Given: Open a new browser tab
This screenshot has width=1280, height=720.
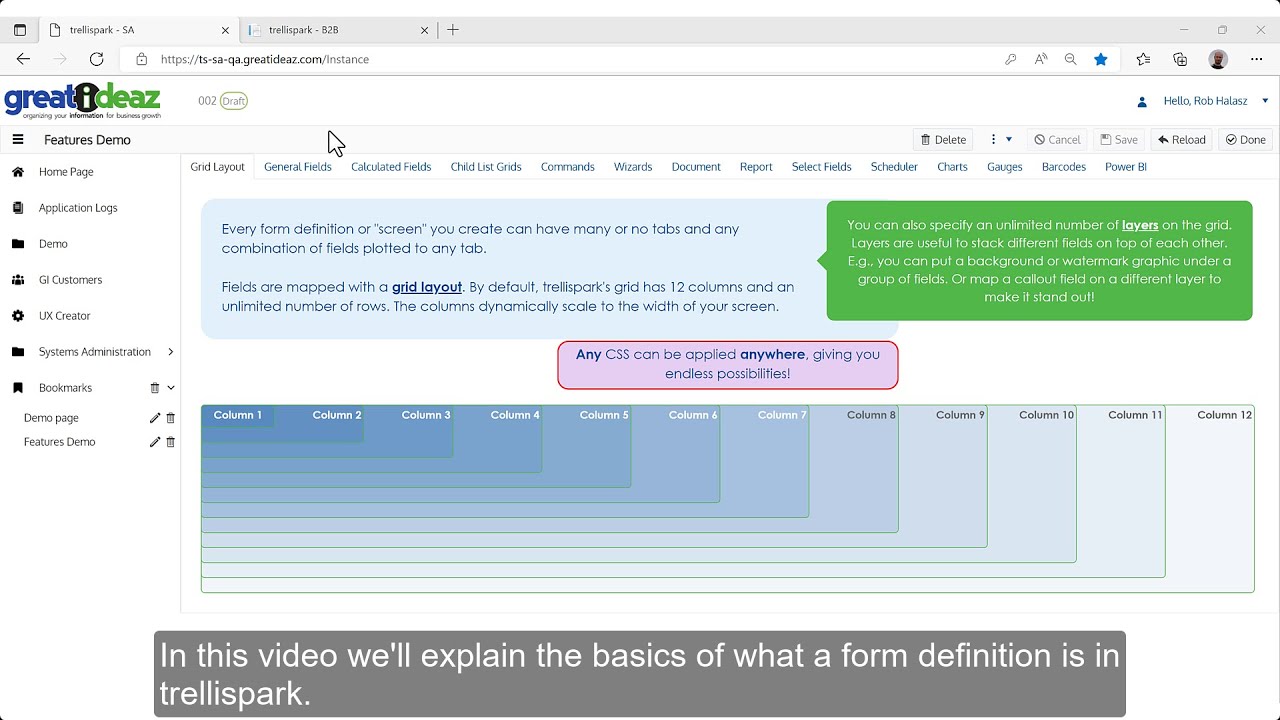Looking at the screenshot, I should [453, 30].
